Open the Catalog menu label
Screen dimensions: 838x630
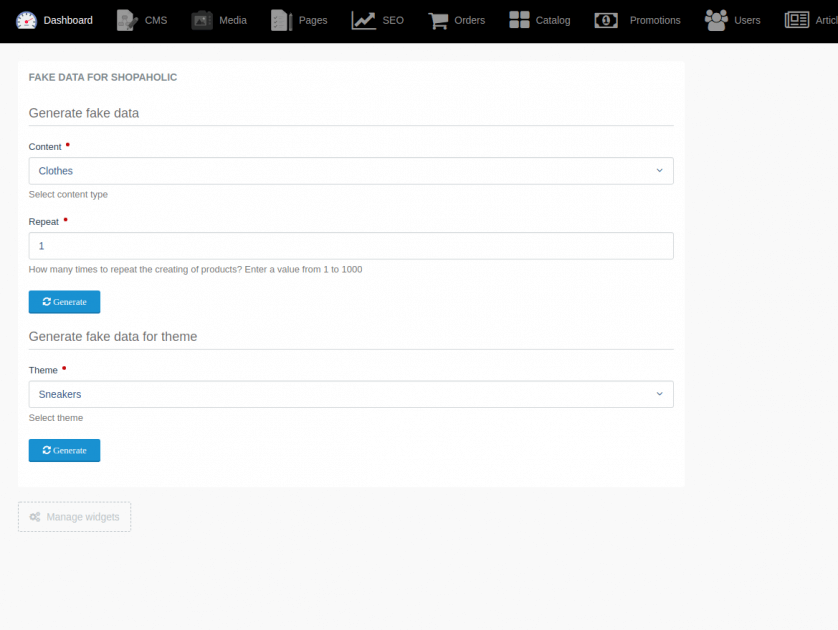[553, 20]
